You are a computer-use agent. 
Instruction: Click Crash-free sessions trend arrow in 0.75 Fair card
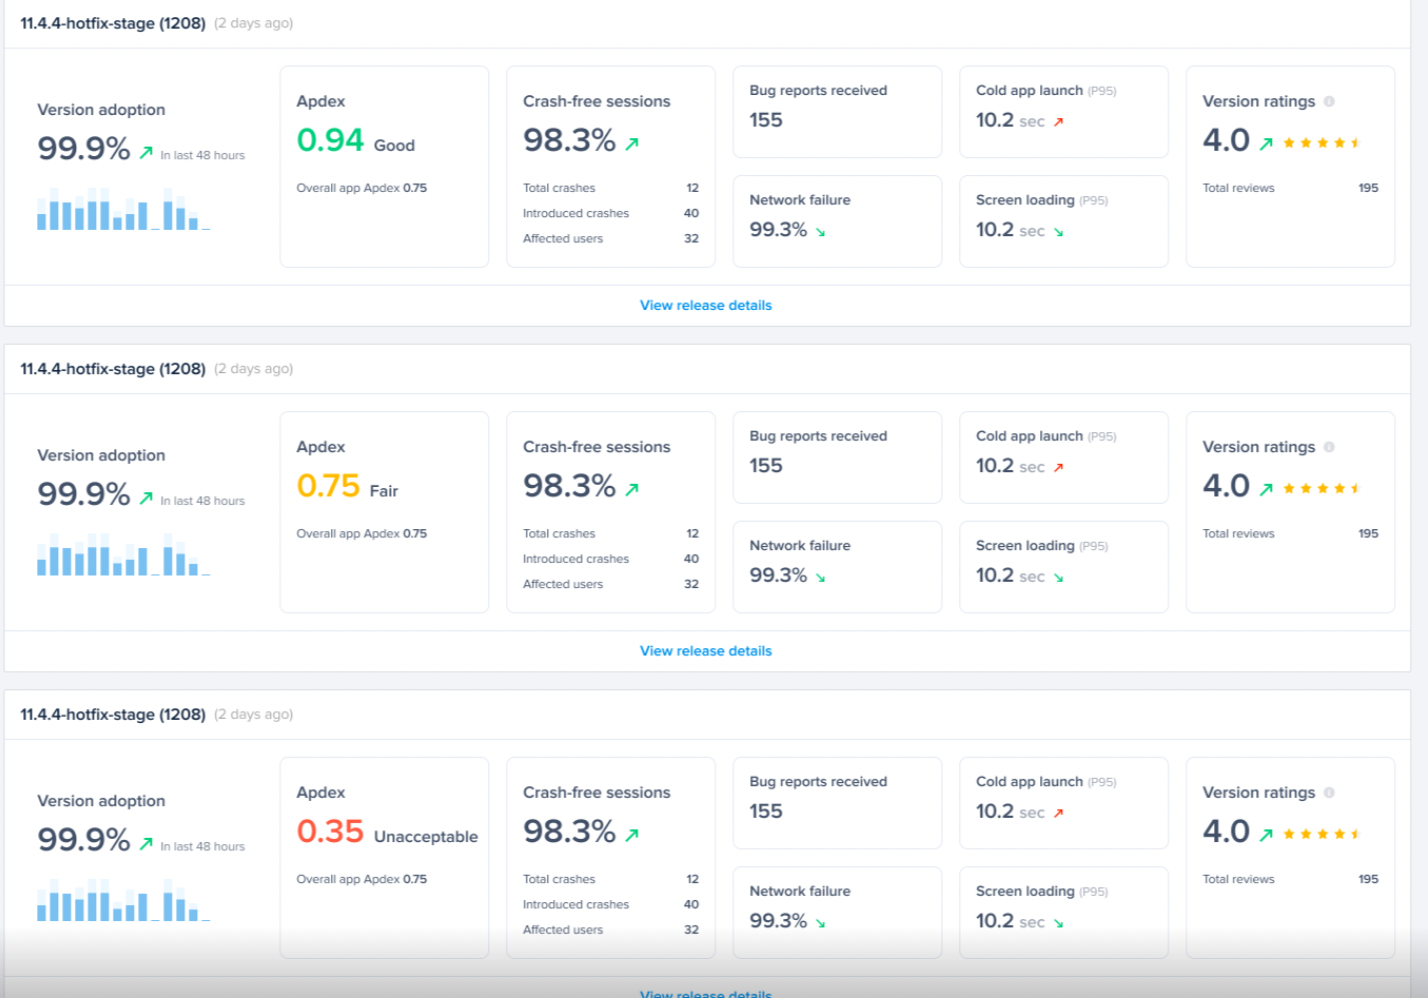[632, 490]
